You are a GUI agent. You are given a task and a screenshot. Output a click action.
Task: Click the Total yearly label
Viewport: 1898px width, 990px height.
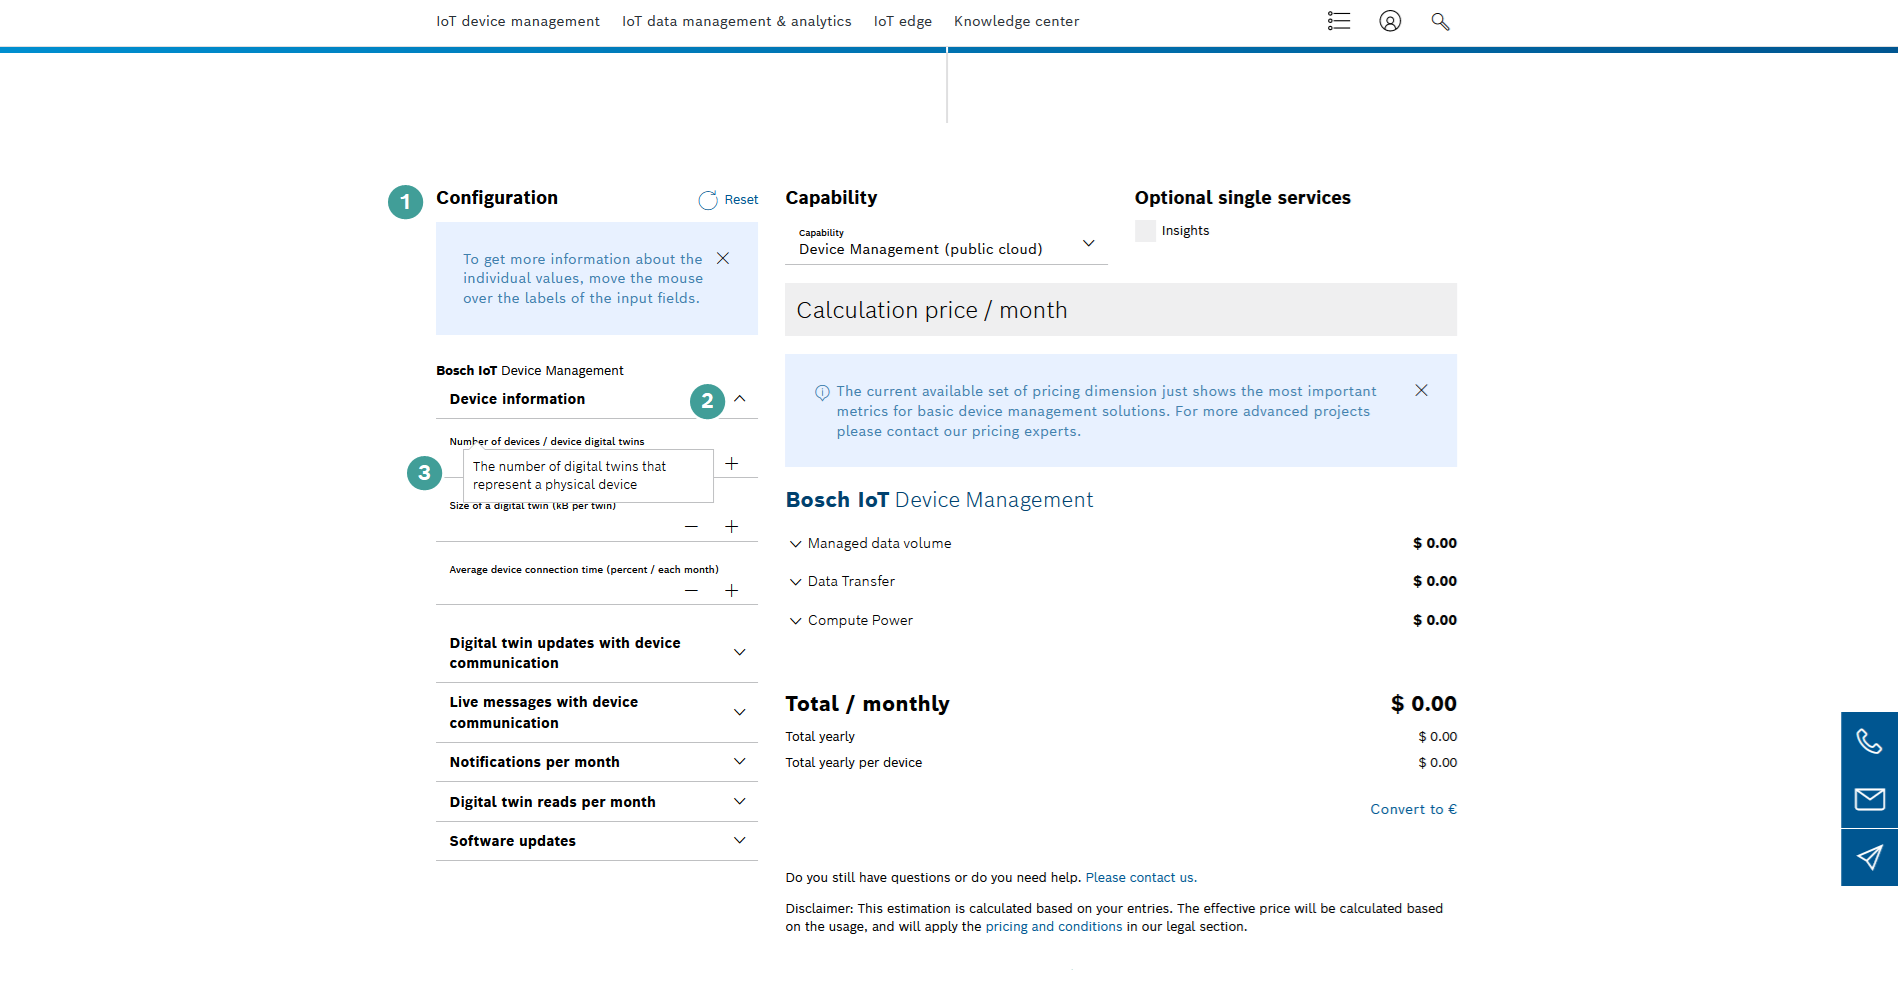[x=820, y=737]
